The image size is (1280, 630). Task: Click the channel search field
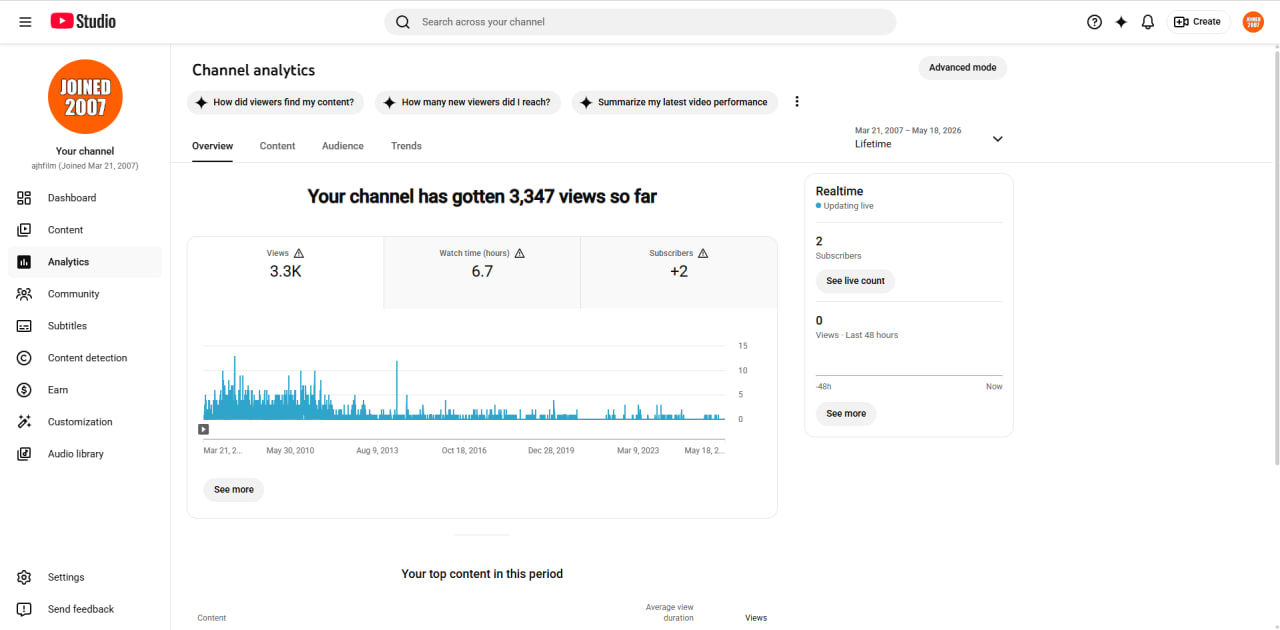point(640,22)
